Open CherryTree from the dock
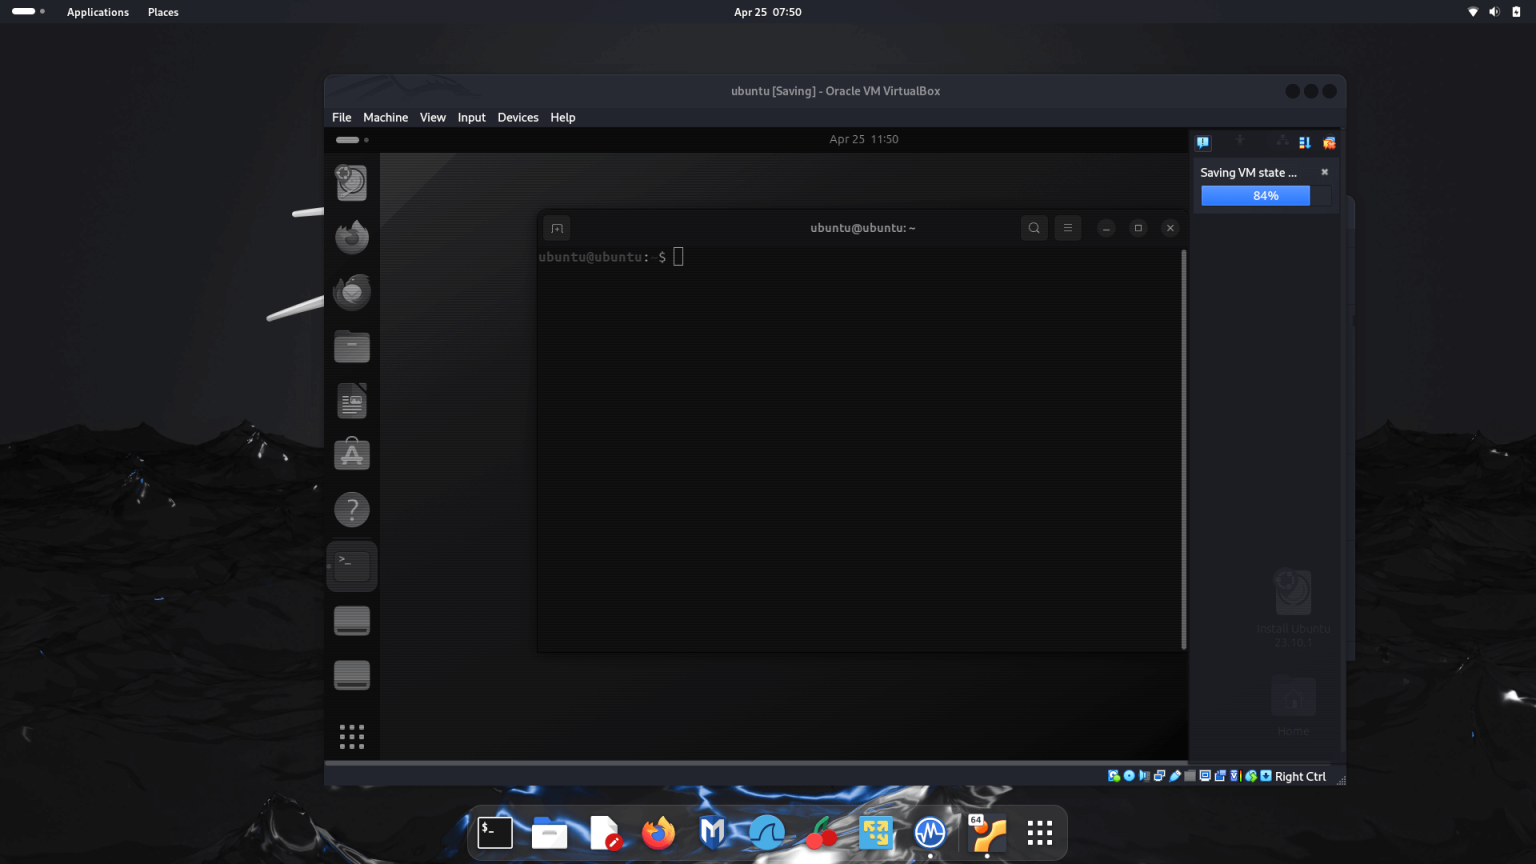 point(821,832)
